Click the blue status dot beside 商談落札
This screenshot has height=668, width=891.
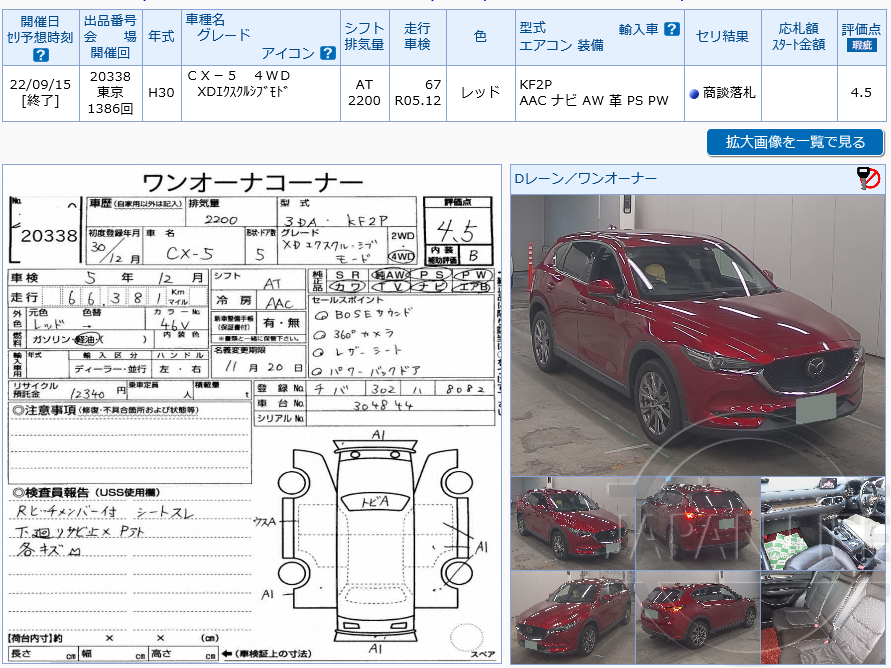[692, 94]
